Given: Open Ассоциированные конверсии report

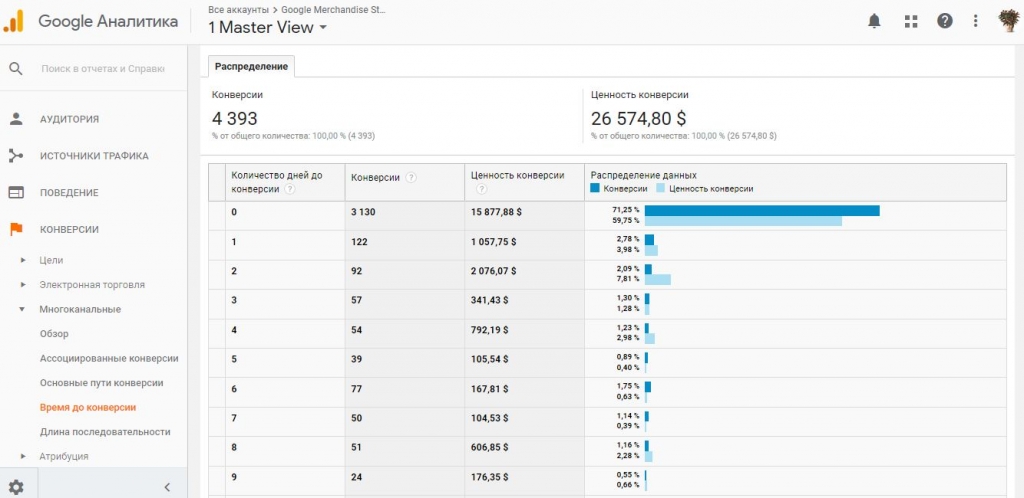Looking at the screenshot, I should (109, 358).
